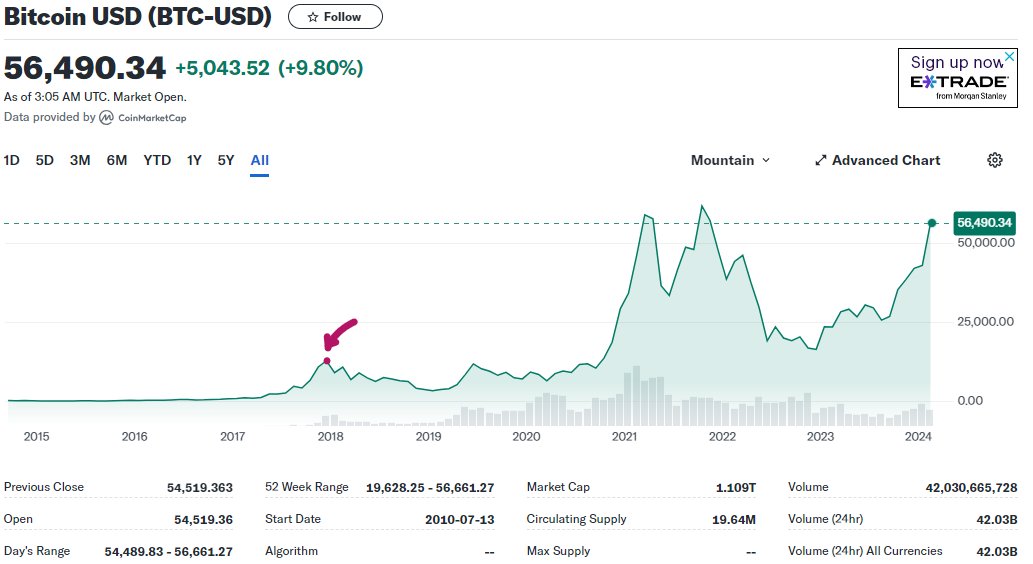Select the 5D time range
Viewport: 1033px width, 564px height.
point(45,160)
